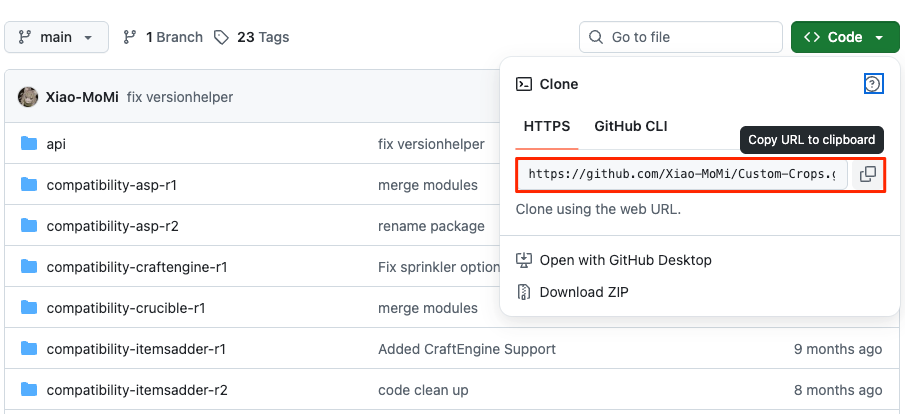
Task: Open the green Code dropdown button
Action: click(845, 38)
